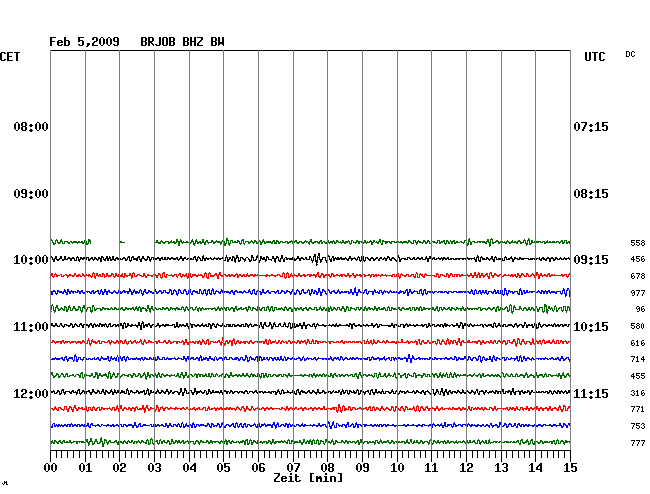This screenshot has height=494, width=650.
Task: Click the blue trace with DC value 753
Action: (x=310, y=425)
